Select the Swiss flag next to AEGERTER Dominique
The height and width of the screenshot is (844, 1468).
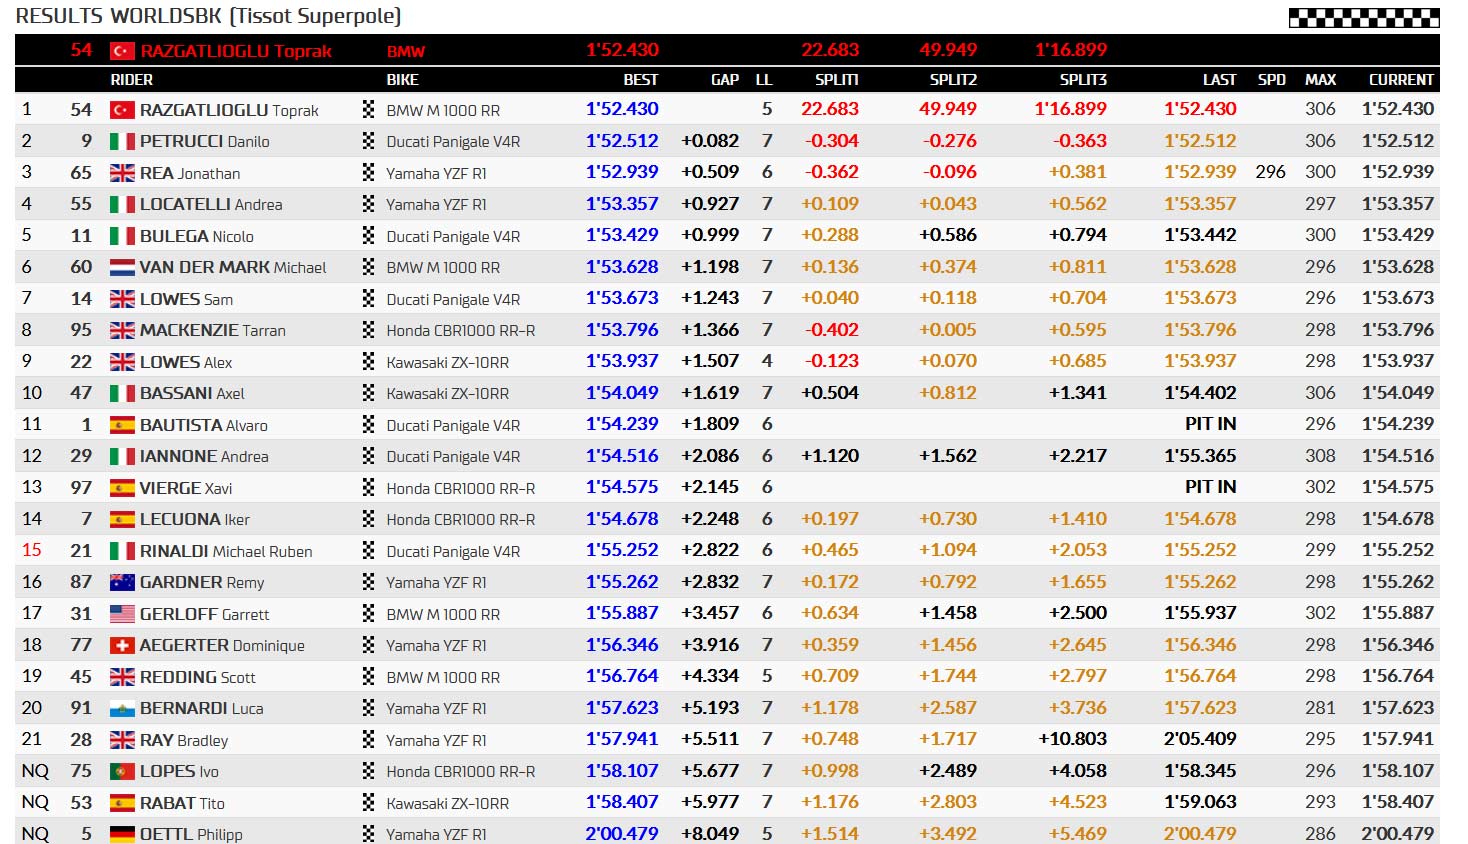tap(122, 646)
